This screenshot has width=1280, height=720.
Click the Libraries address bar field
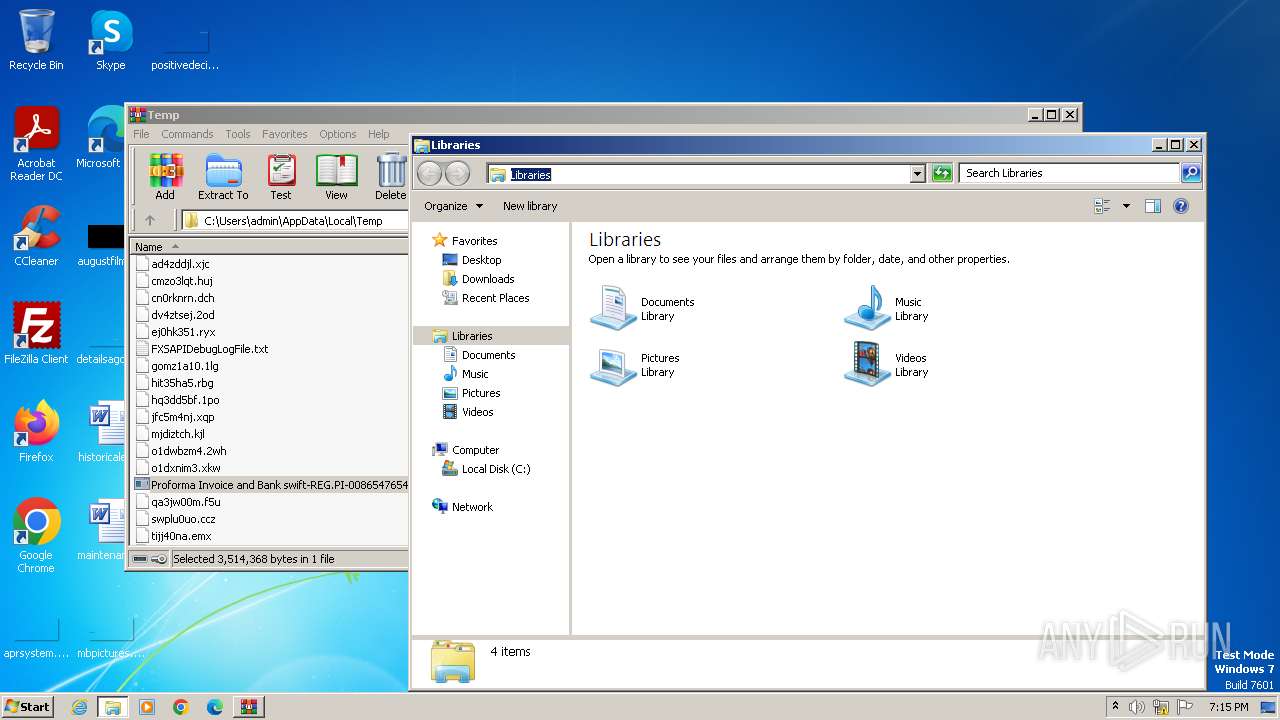click(698, 174)
